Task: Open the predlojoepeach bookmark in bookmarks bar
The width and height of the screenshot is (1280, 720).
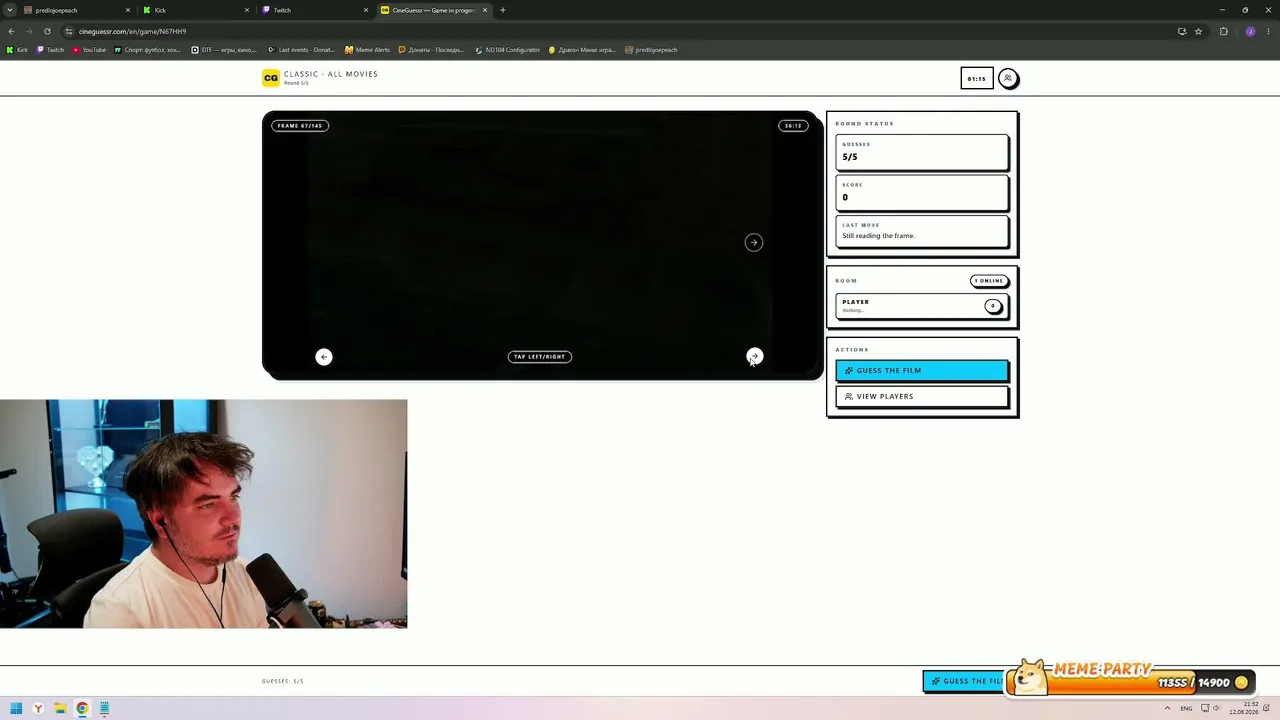Action: click(651, 50)
